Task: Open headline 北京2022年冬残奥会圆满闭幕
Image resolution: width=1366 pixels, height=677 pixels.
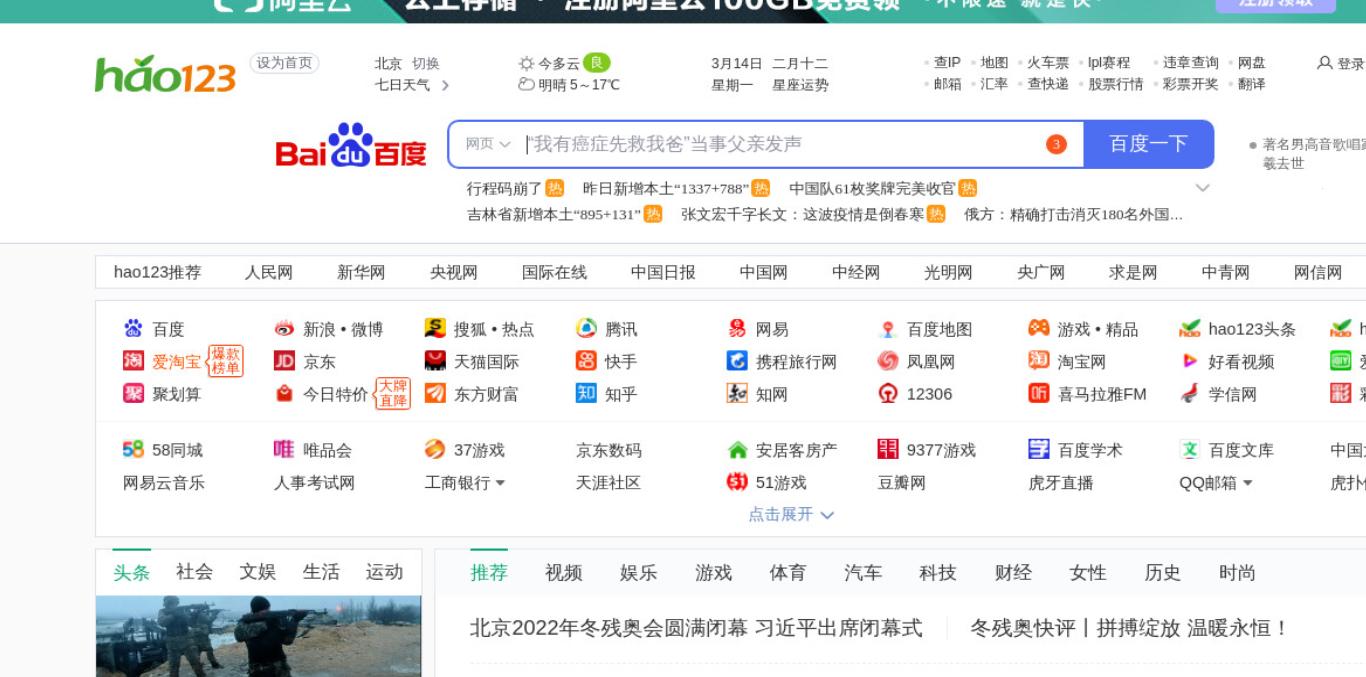Action: pyautogui.click(x=696, y=628)
